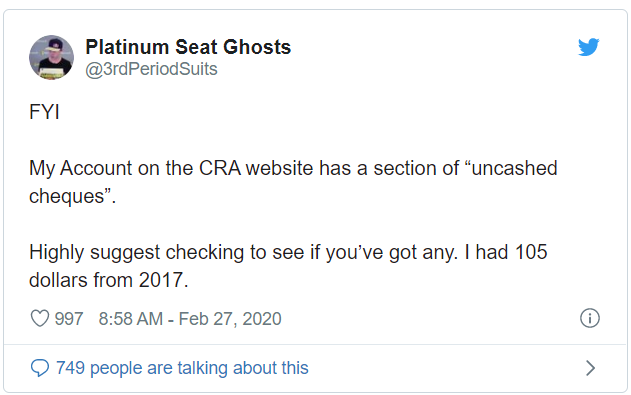The image size is (631, 395).
Task: Click the number 105 in the tweet
Action: (x=531, y=252)
